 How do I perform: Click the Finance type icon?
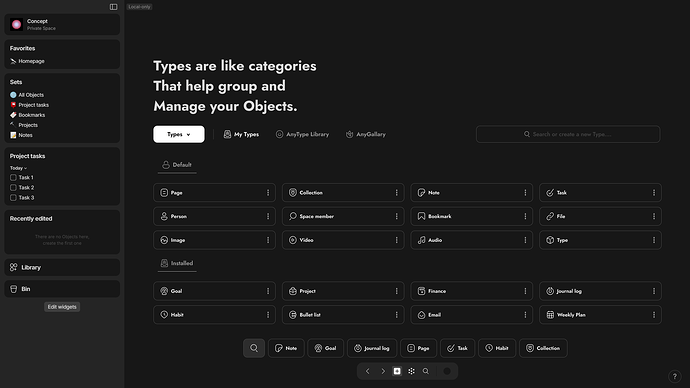pyautogui.click(x=422, y=291)
